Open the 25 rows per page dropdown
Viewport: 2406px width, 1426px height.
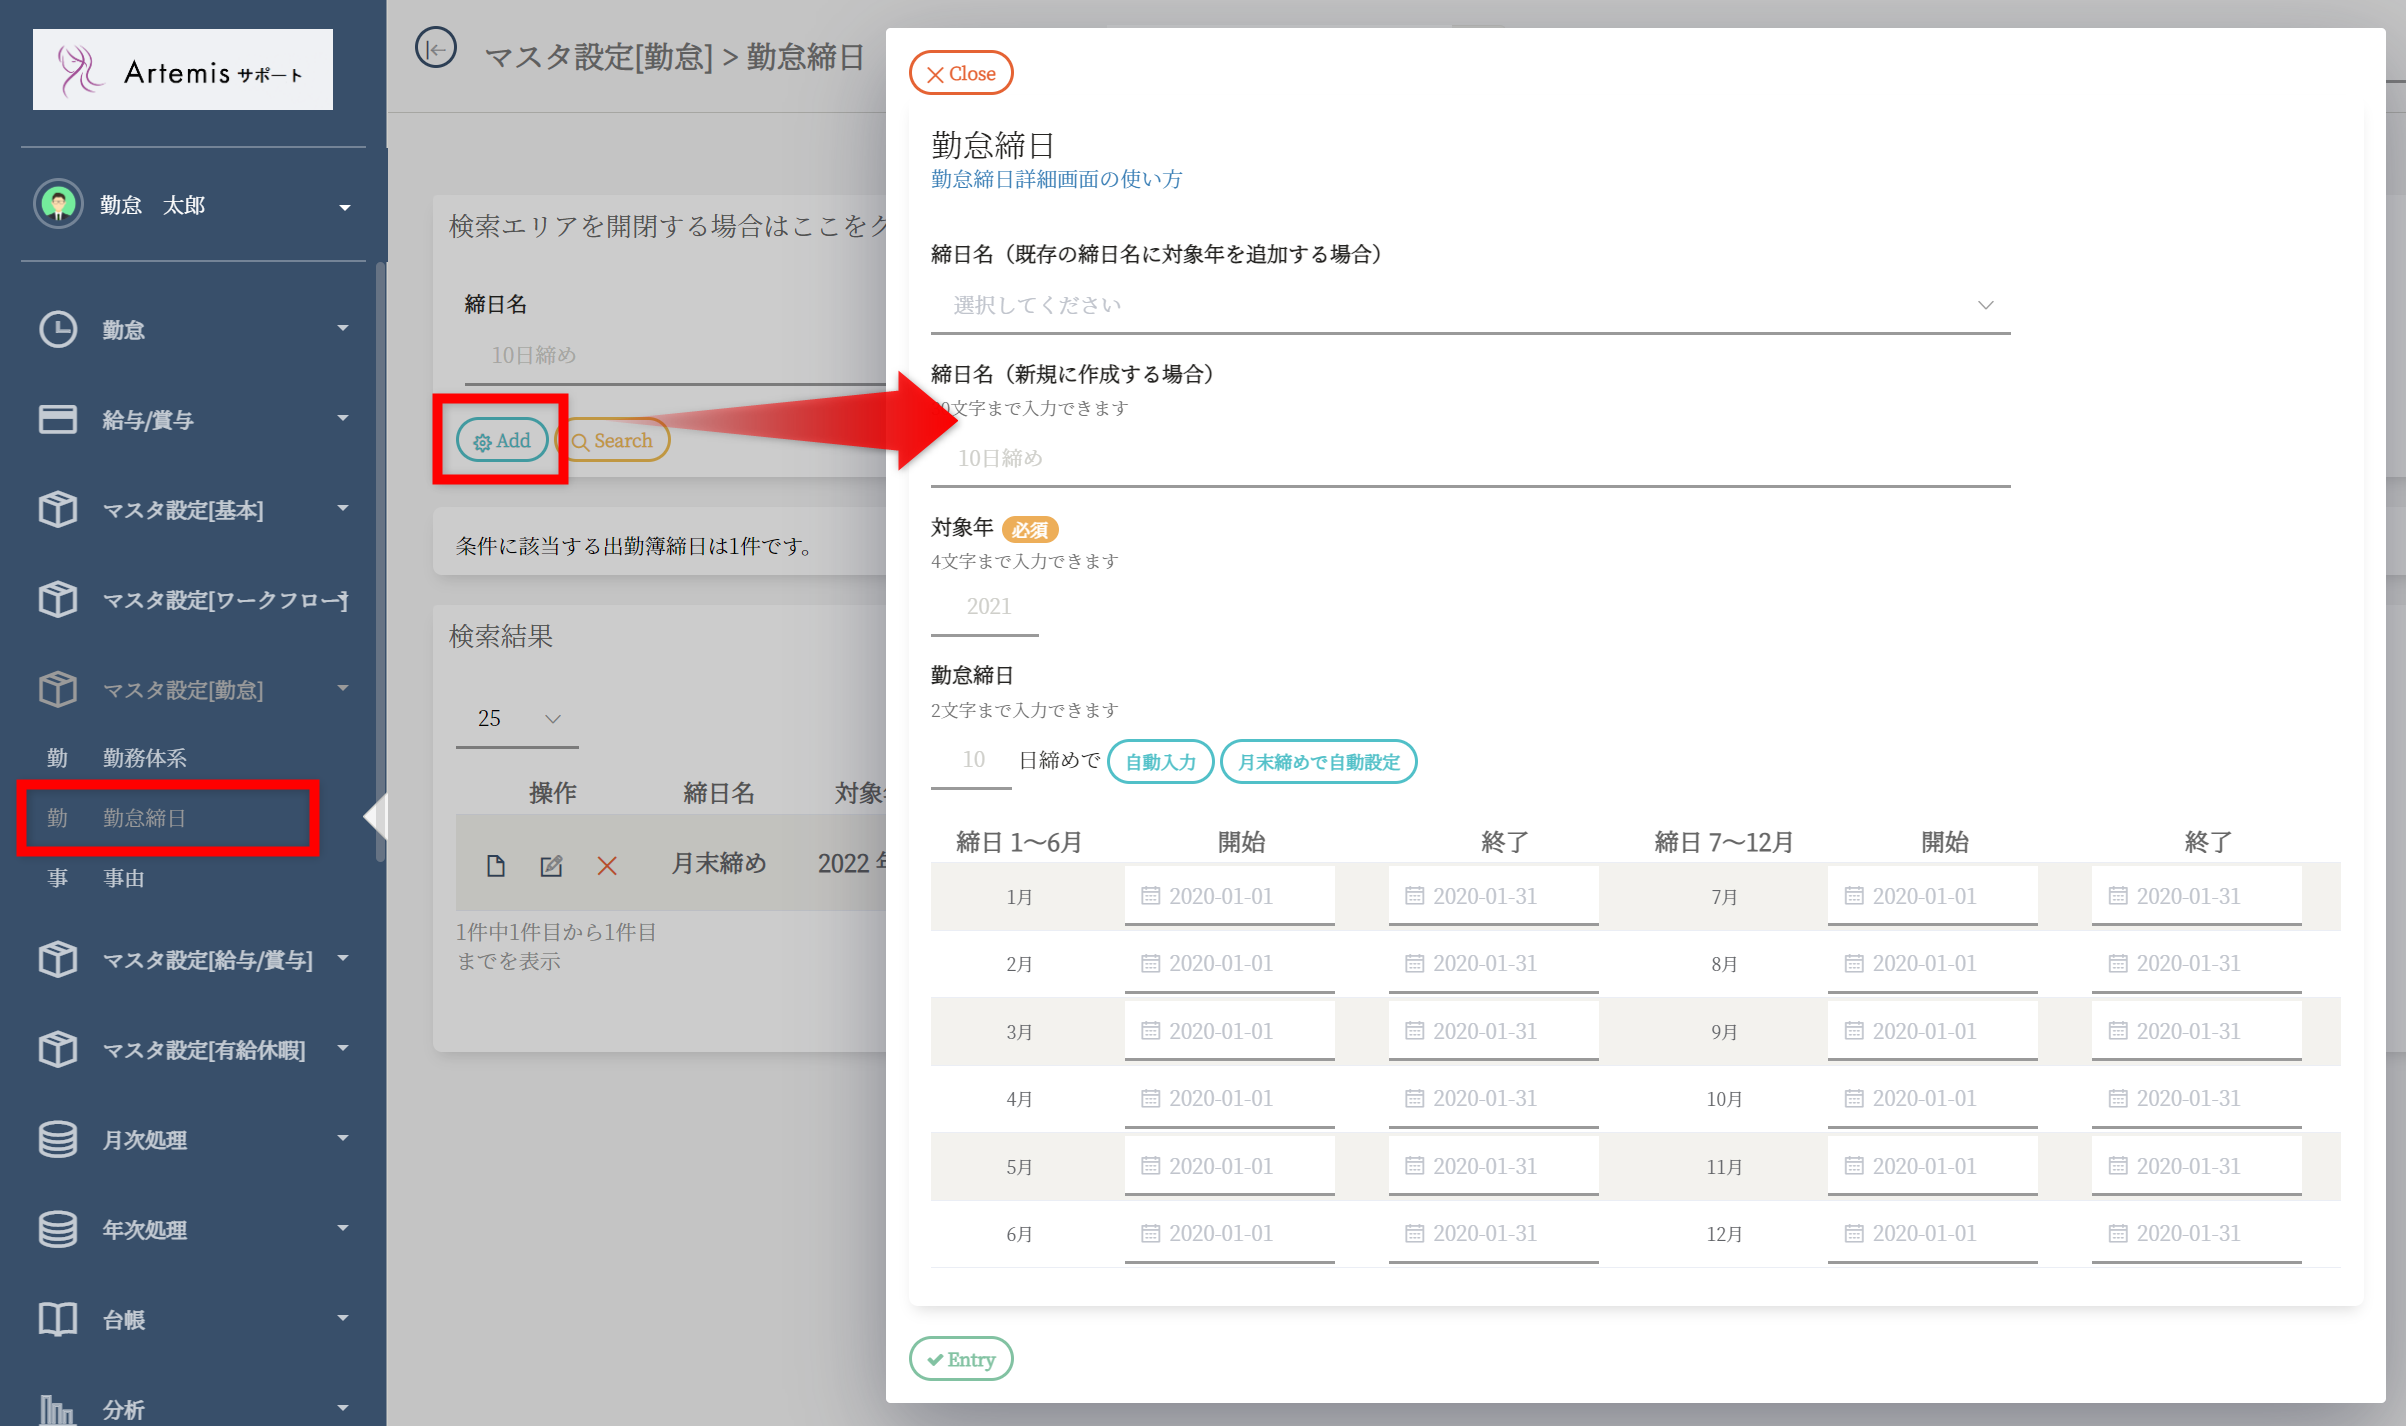point(517,718)
